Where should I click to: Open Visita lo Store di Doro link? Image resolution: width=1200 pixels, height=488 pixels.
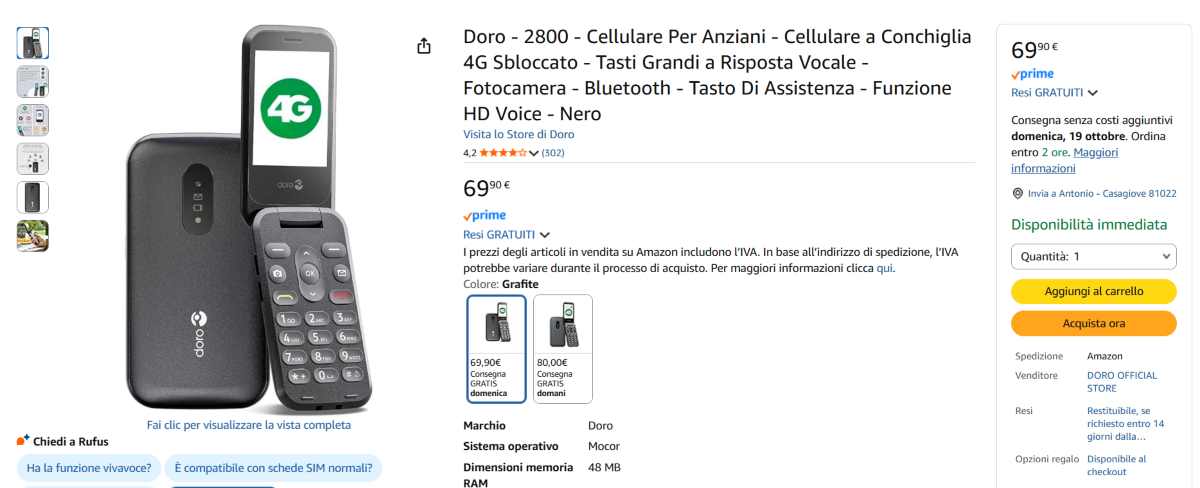click(x=518, y=134)
